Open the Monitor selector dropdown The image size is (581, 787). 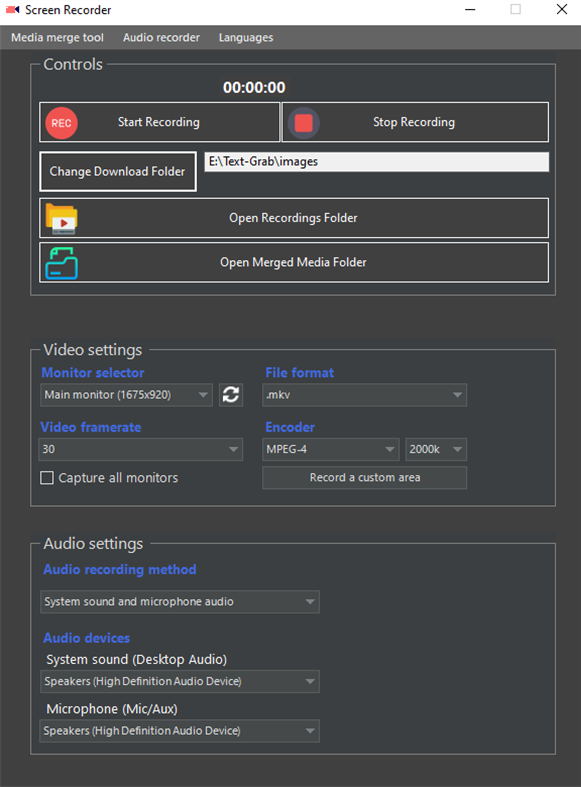click(126, 395)
